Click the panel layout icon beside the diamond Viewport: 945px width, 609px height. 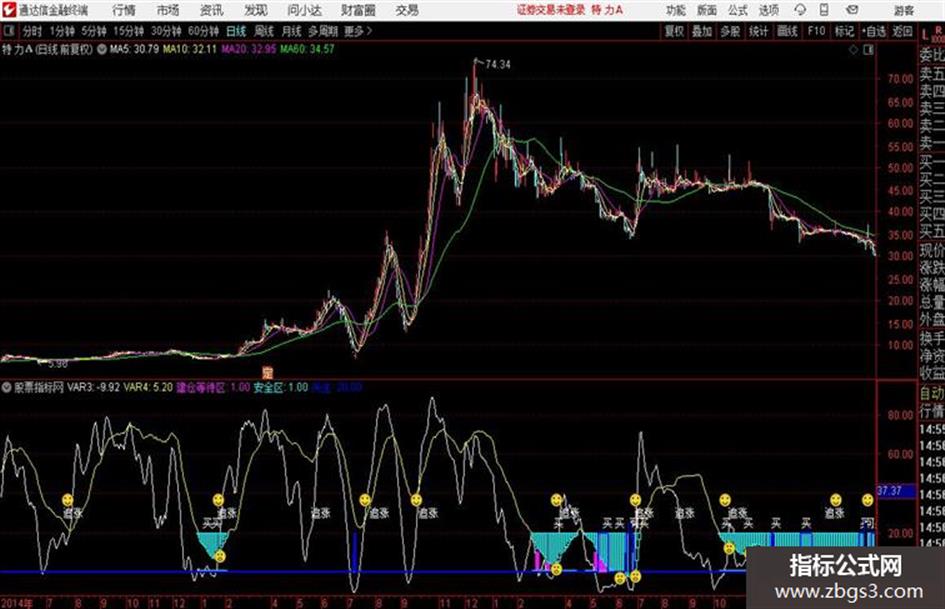(868, 50)
